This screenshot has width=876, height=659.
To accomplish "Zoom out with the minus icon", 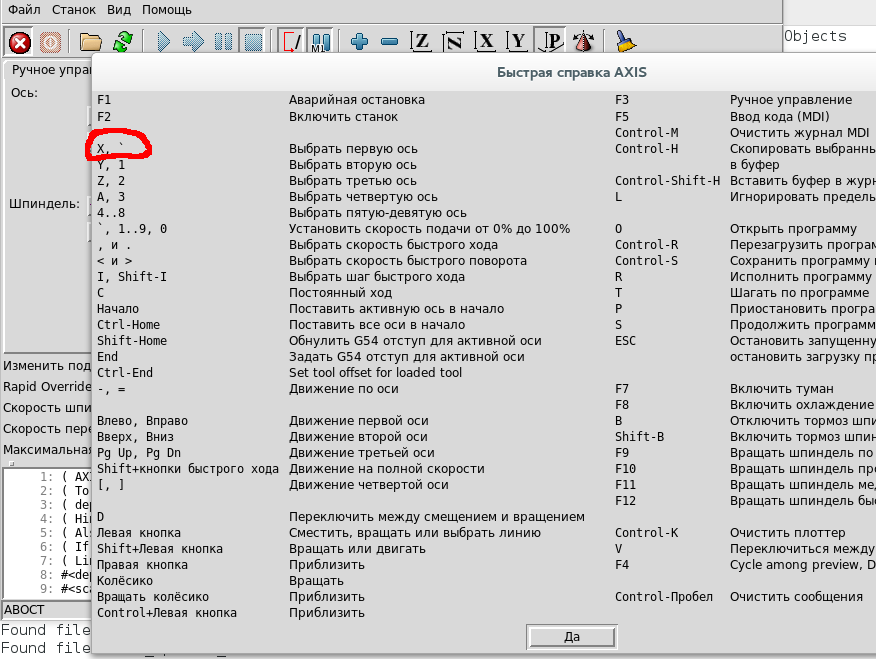I will click(389, 42).
